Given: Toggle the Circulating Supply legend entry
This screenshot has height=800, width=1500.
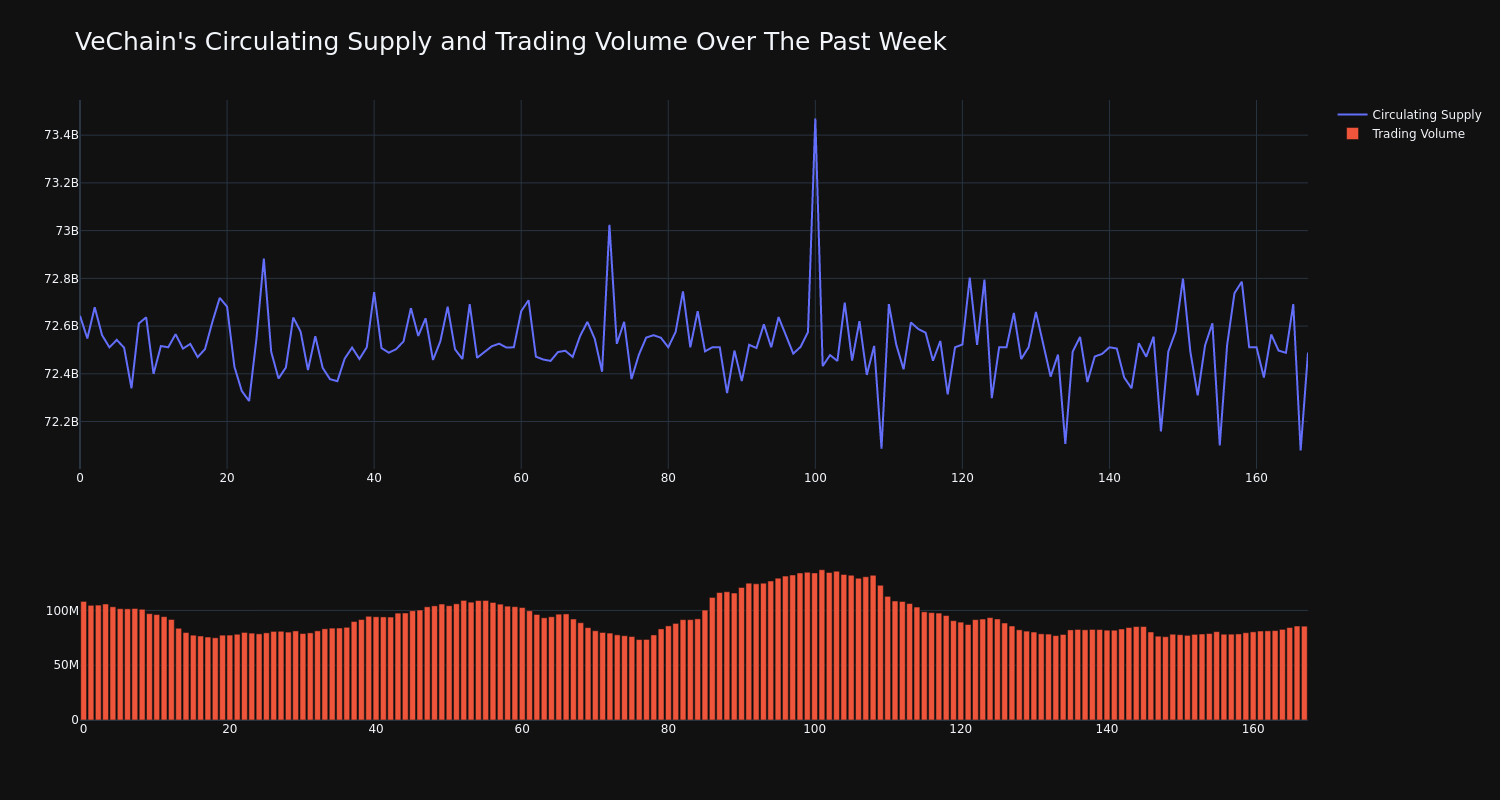Looking at the screenshot, I should point(1409,115).
